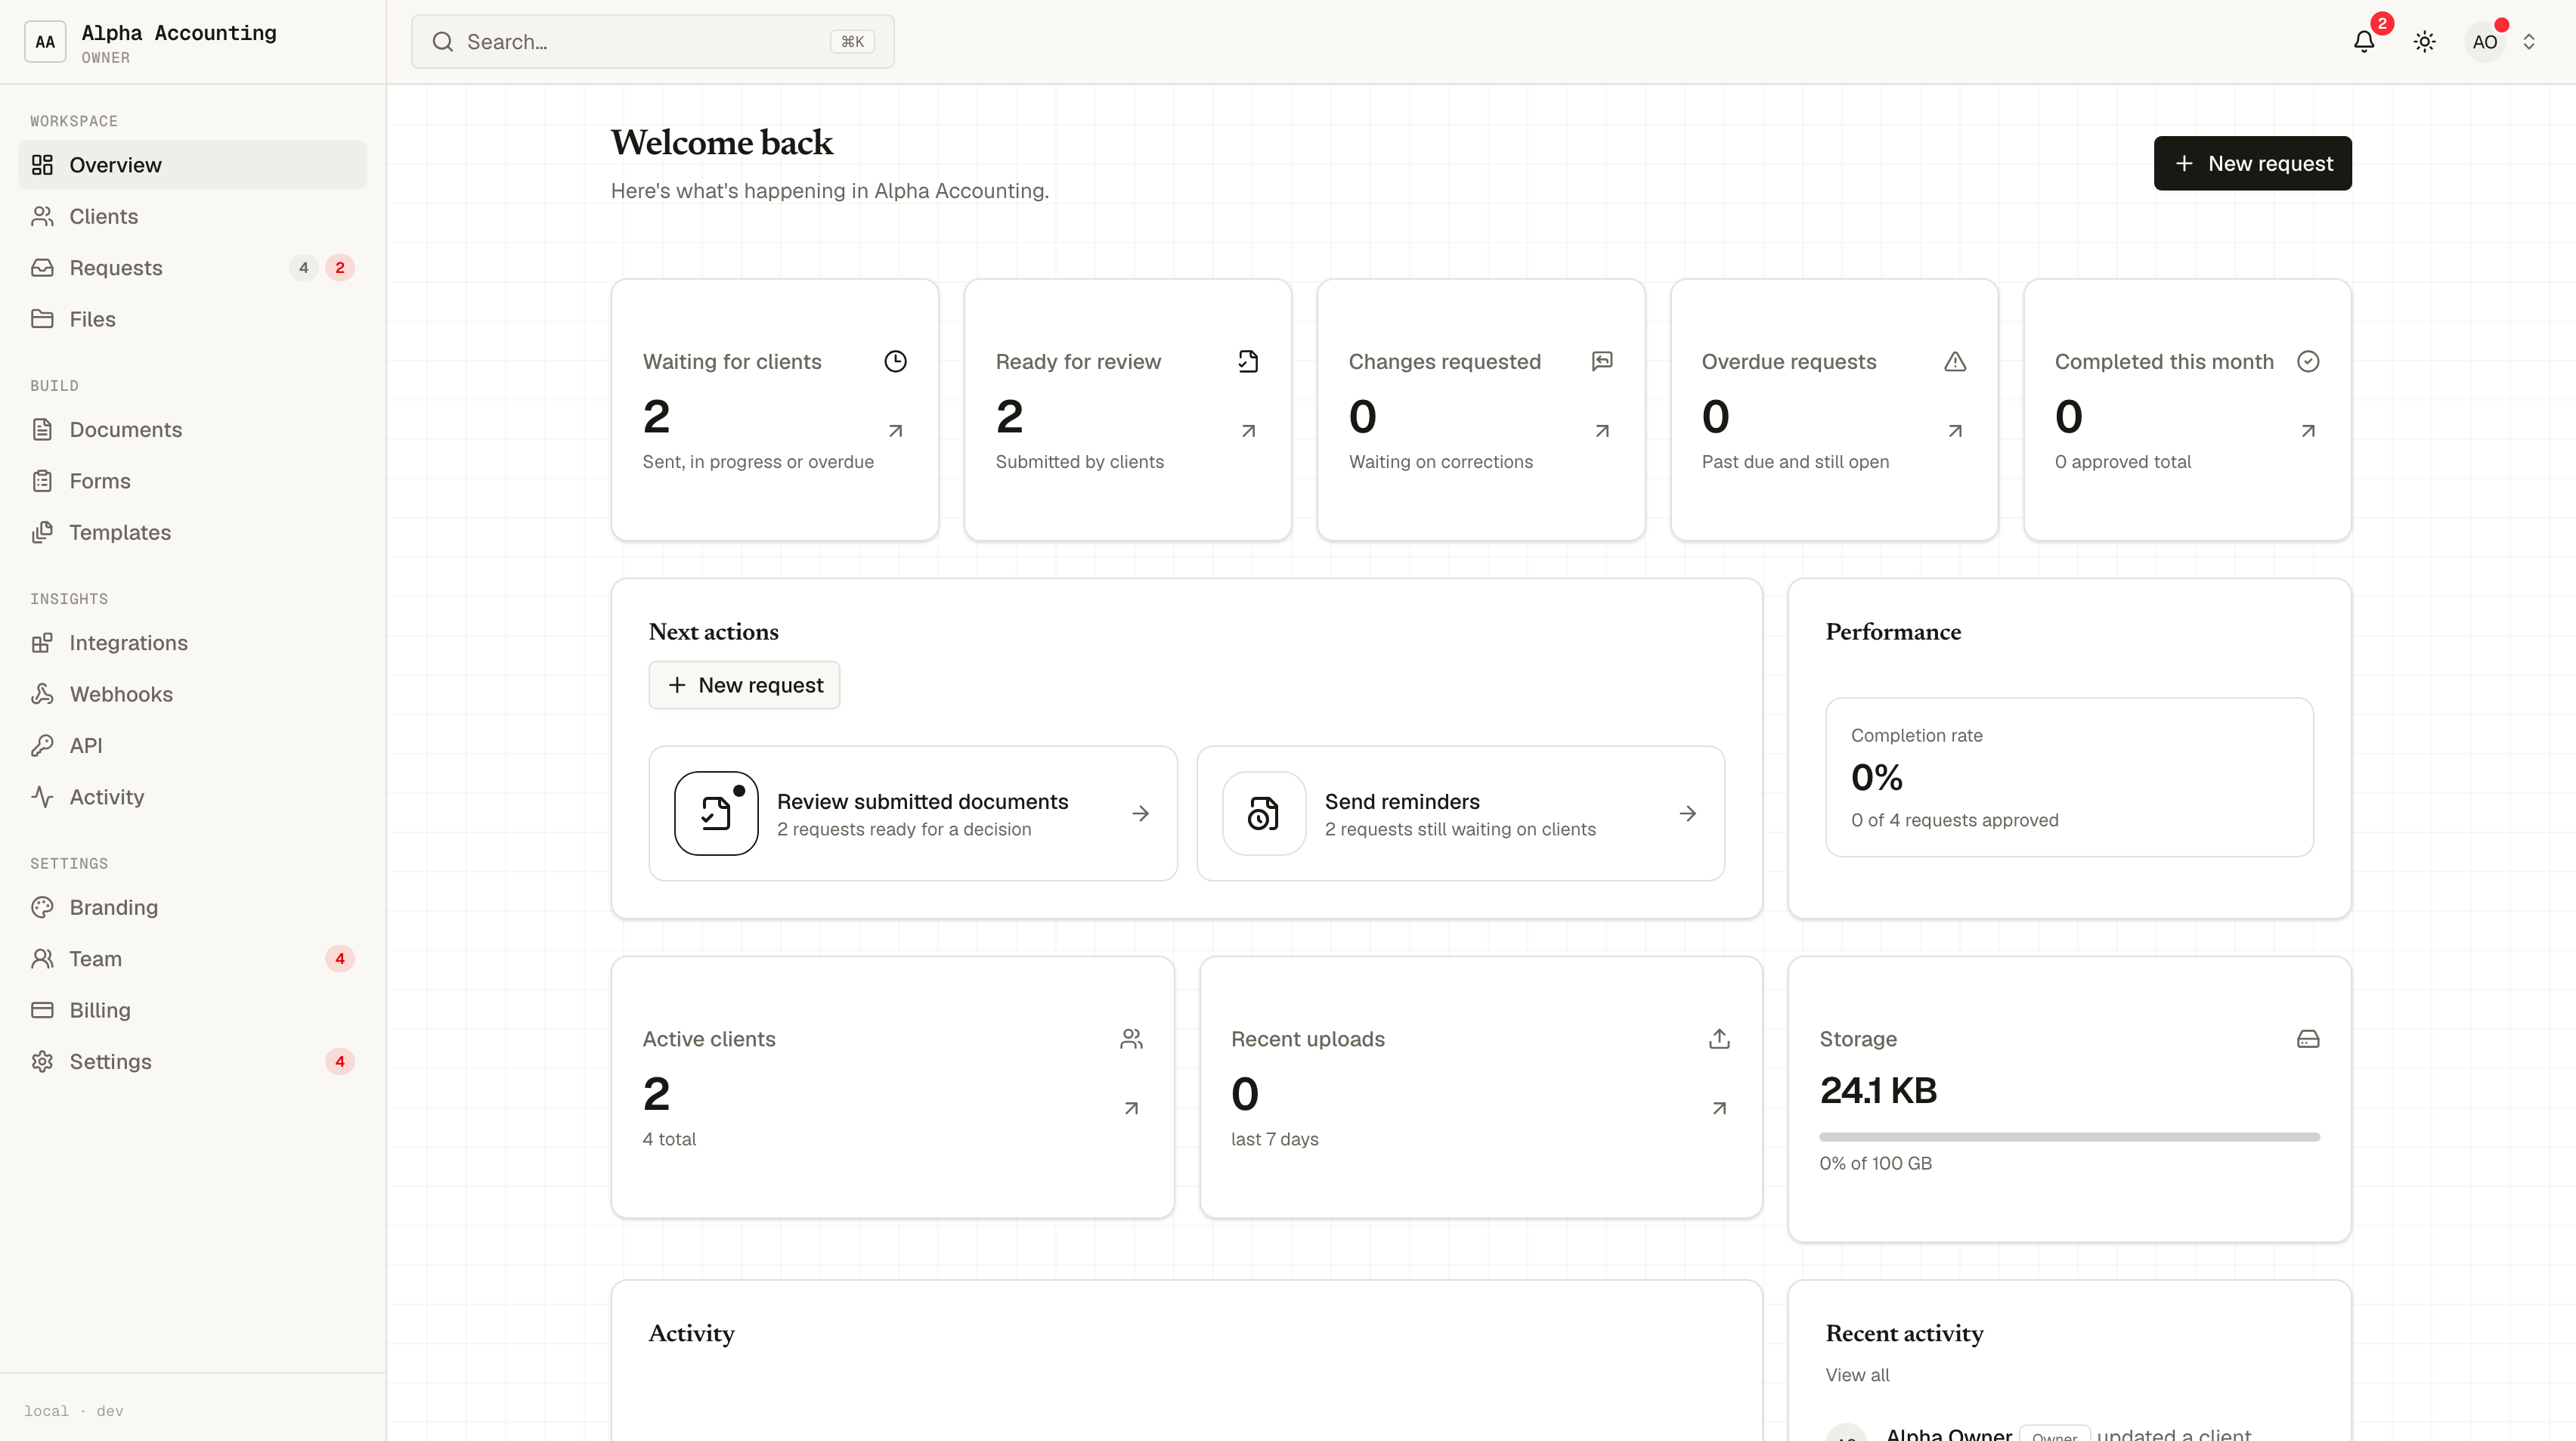The height and width of the screenshot is (1441, 2576).
Task: Click the Activity pulse icon in sidebar
Action: 42,797
